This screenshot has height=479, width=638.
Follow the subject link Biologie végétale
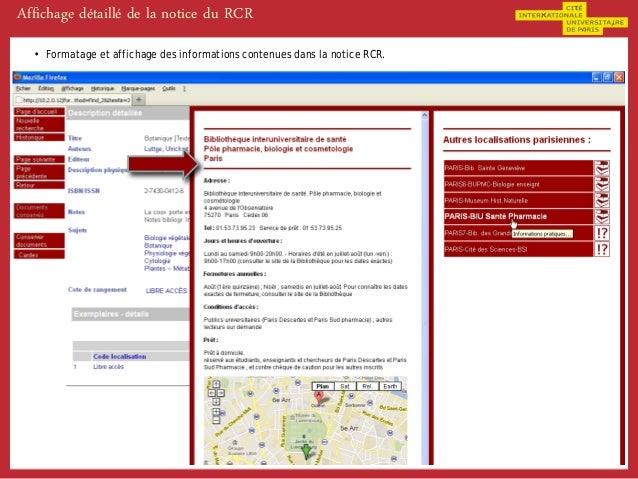[x=167, y=238]
